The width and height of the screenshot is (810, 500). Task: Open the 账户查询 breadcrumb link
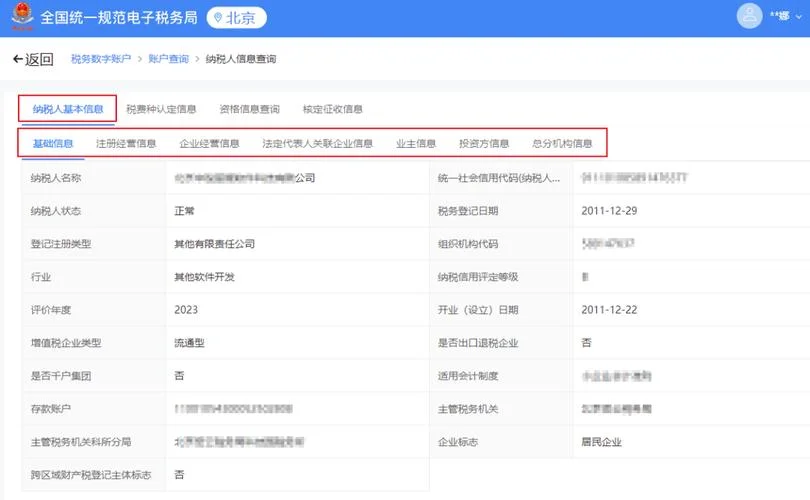coord(168,59)
